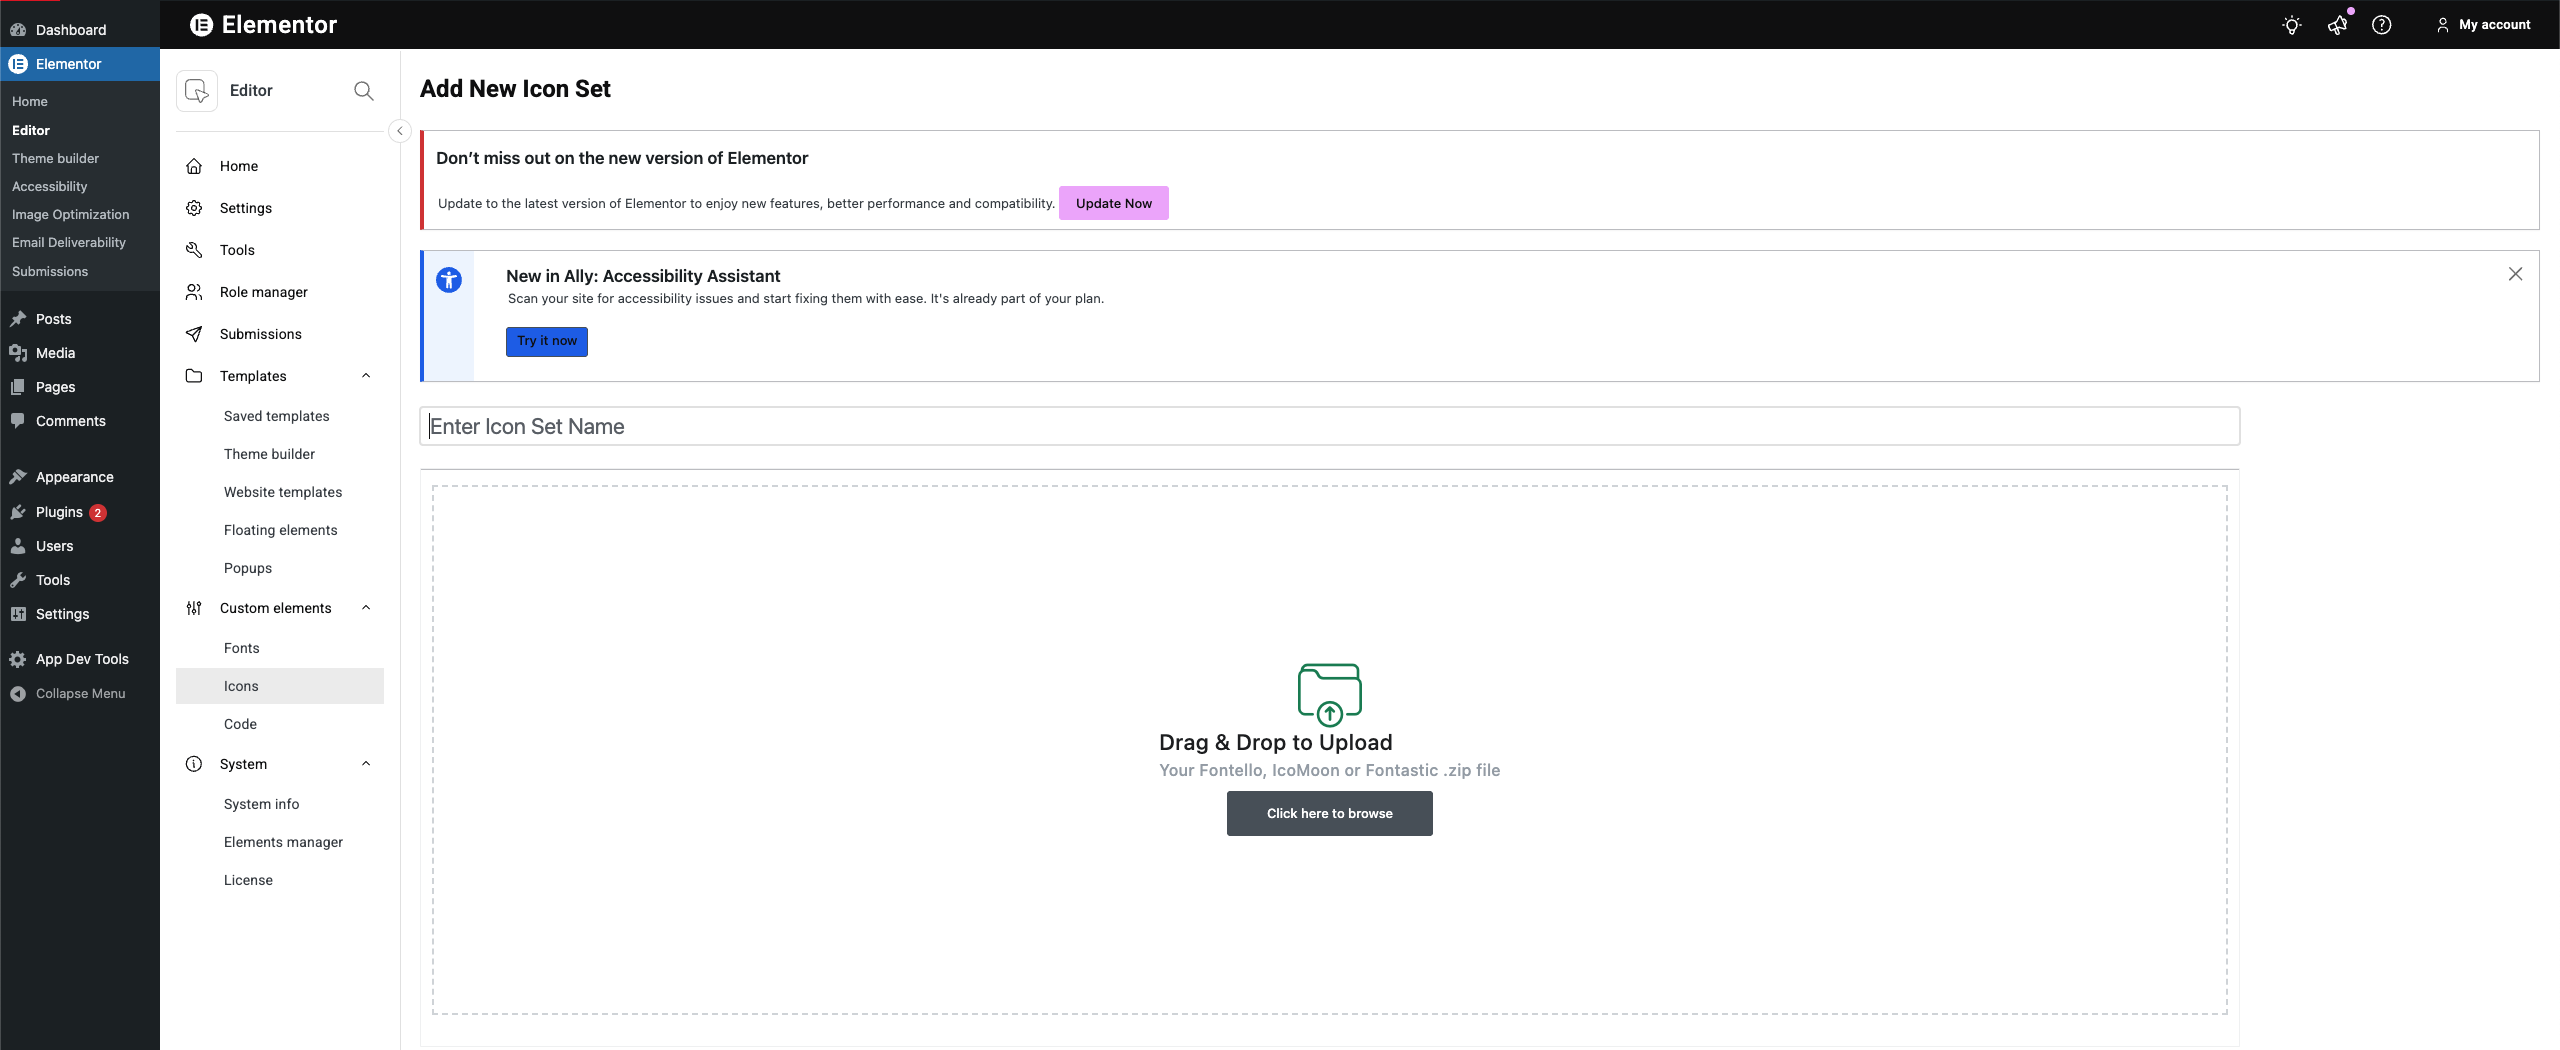
Task: Collapse the Custom elements section
Action: tap(366, 608)
